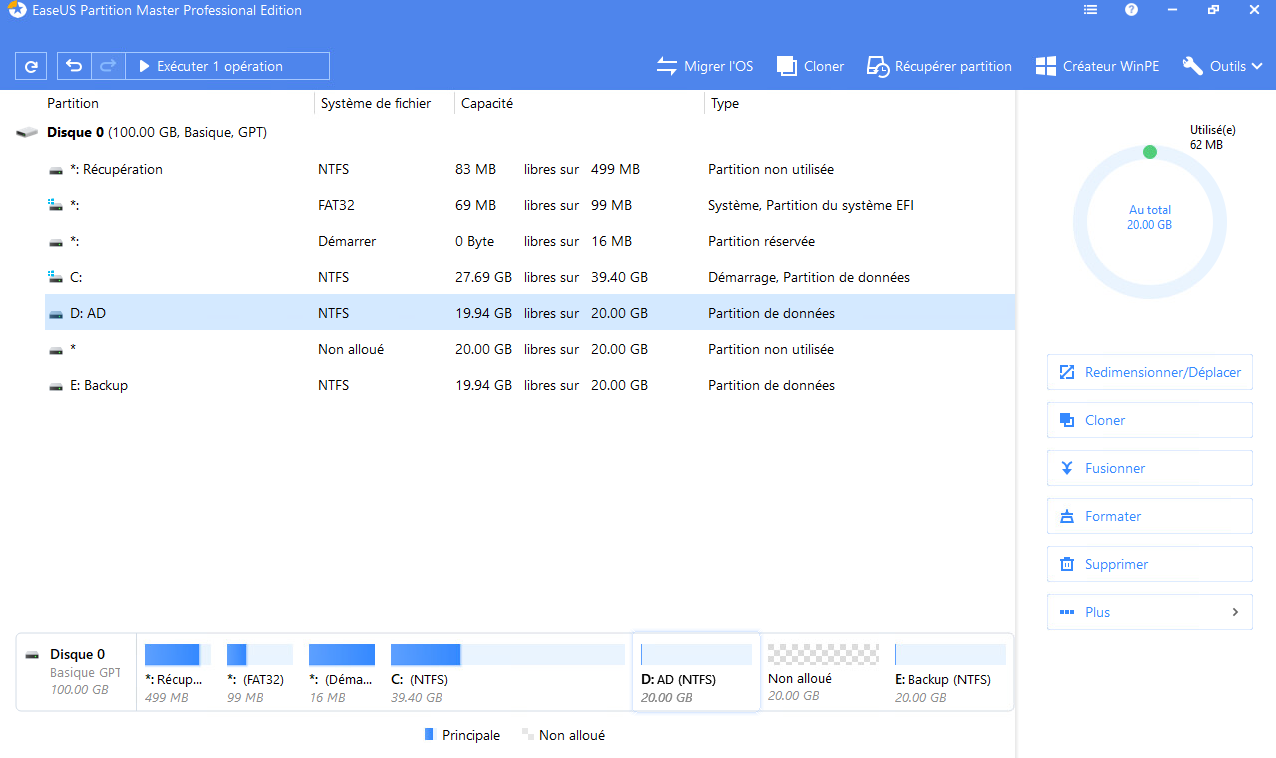Select the FAT32 EFI system partition row
Viewport: 1276px width, 758px height.
[530, 205]
